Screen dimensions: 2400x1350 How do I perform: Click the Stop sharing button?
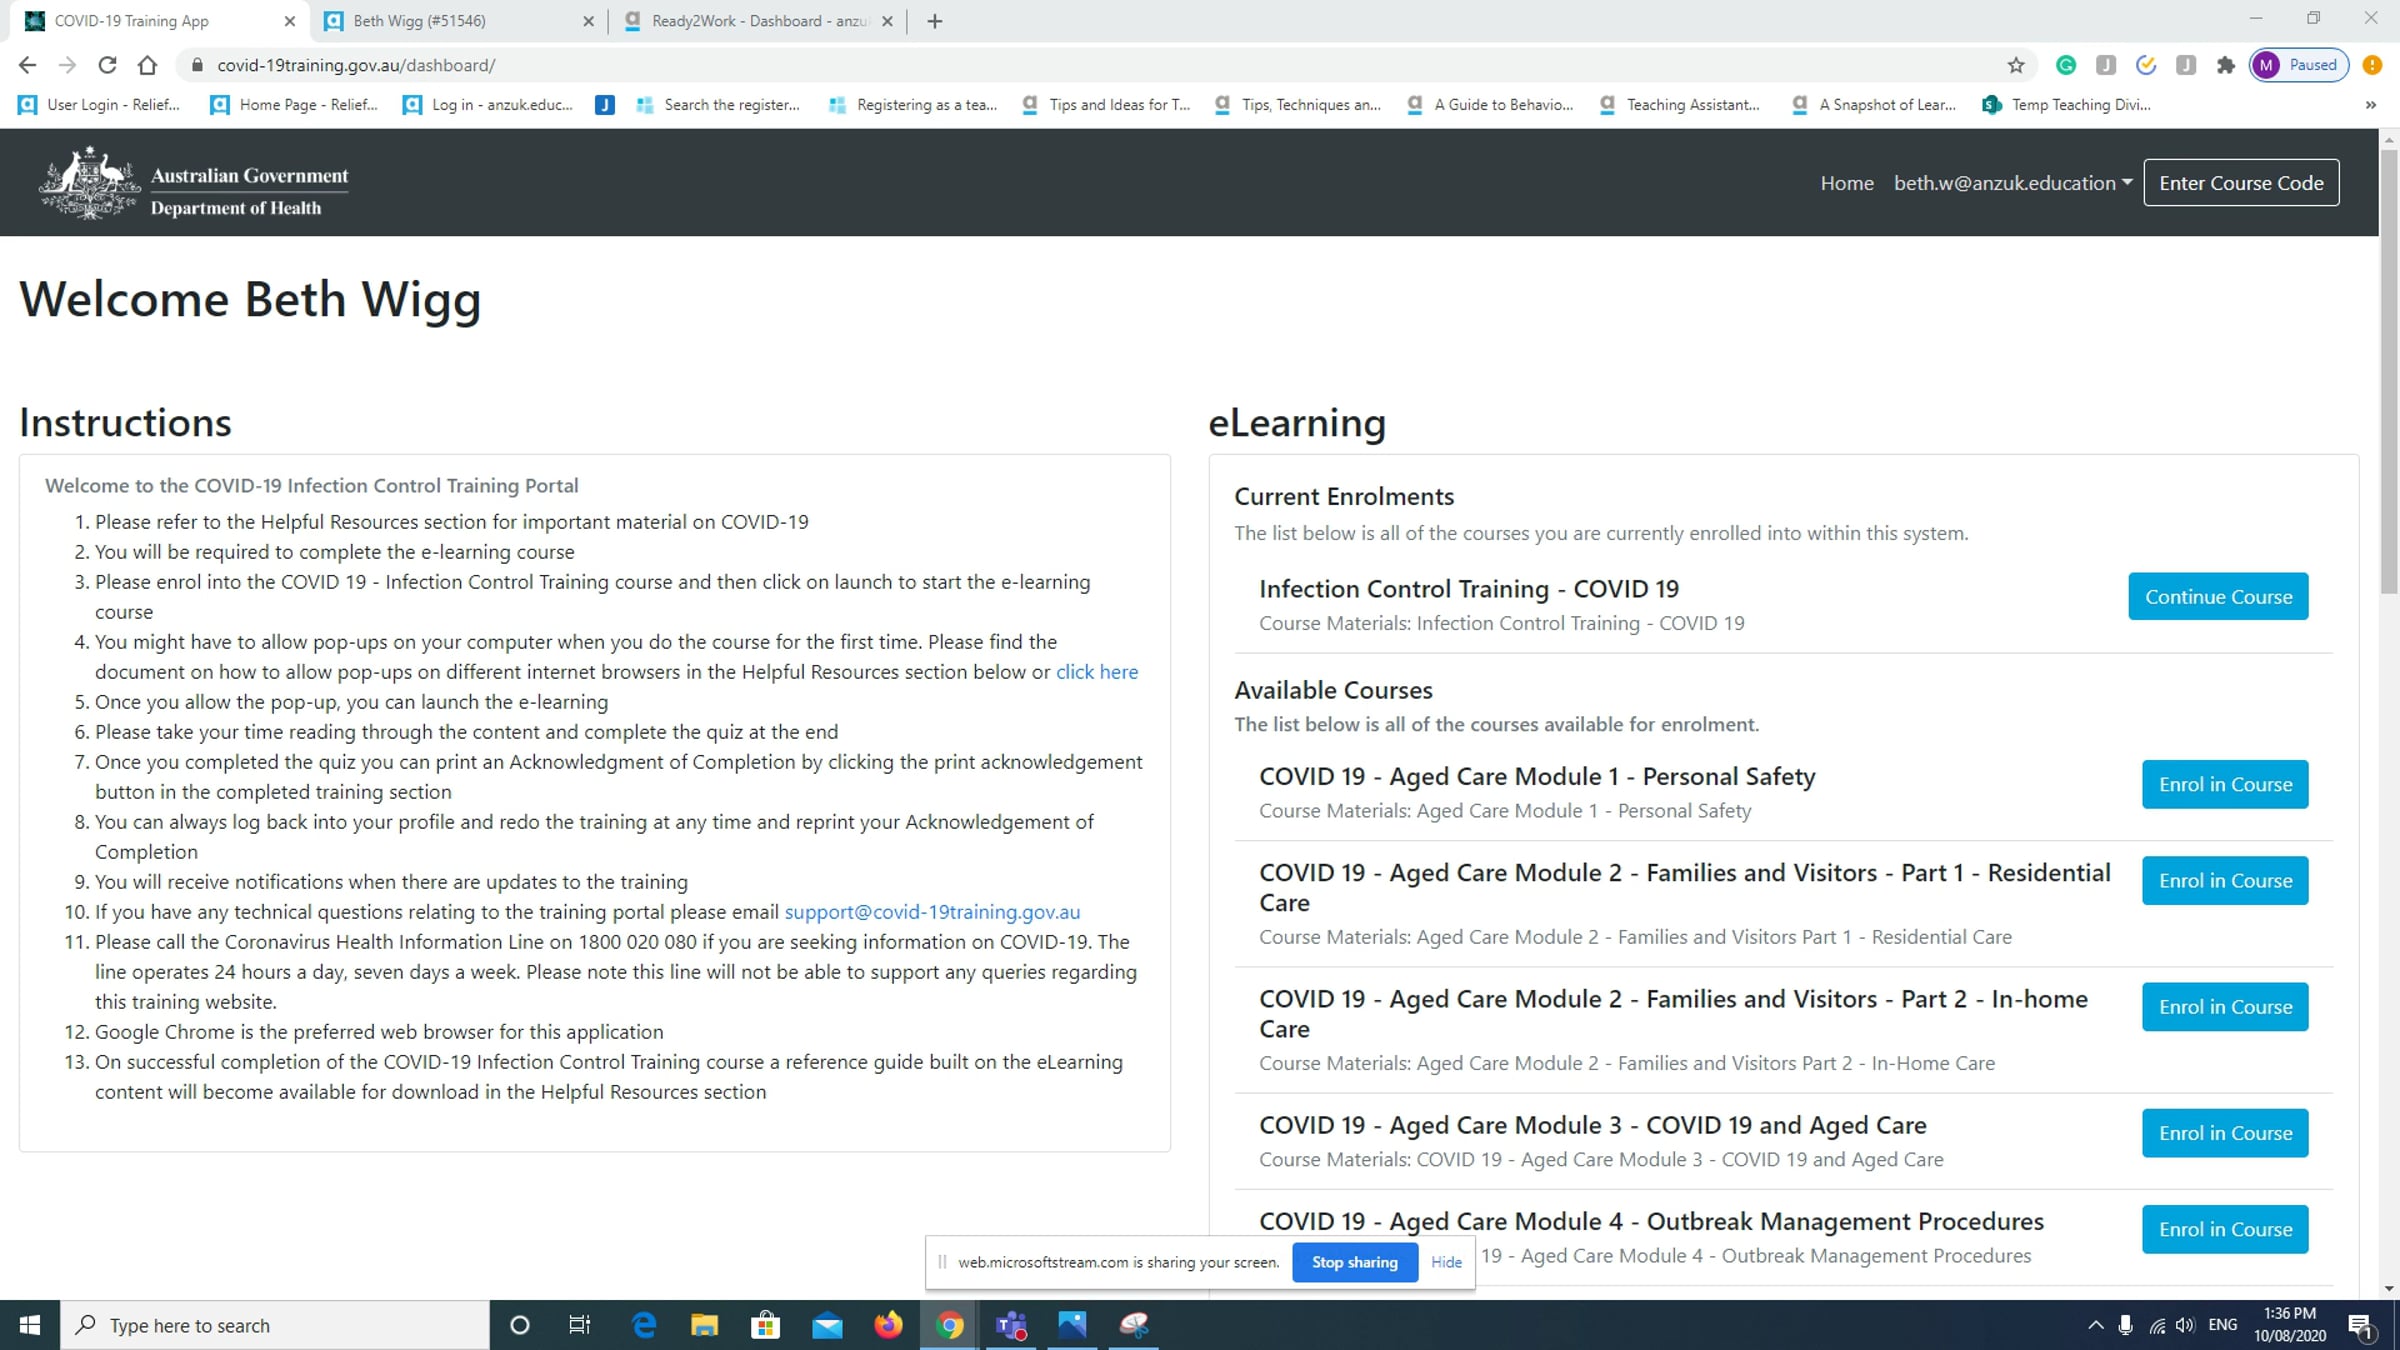tap(1354, 1262)
